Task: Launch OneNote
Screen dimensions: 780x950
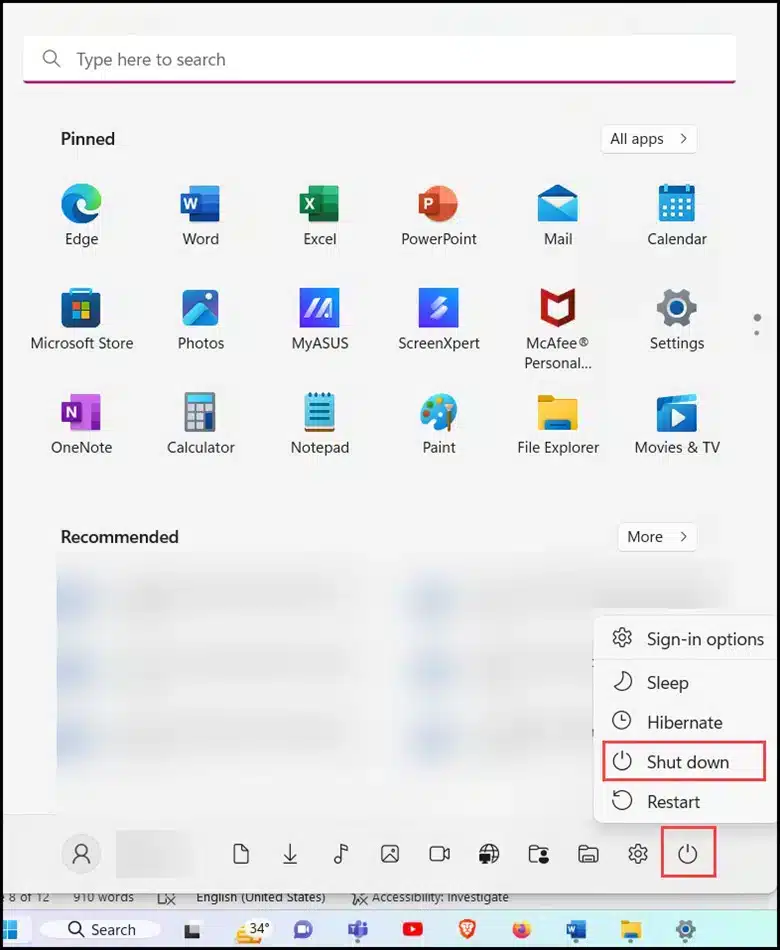Action: [81, 424]
